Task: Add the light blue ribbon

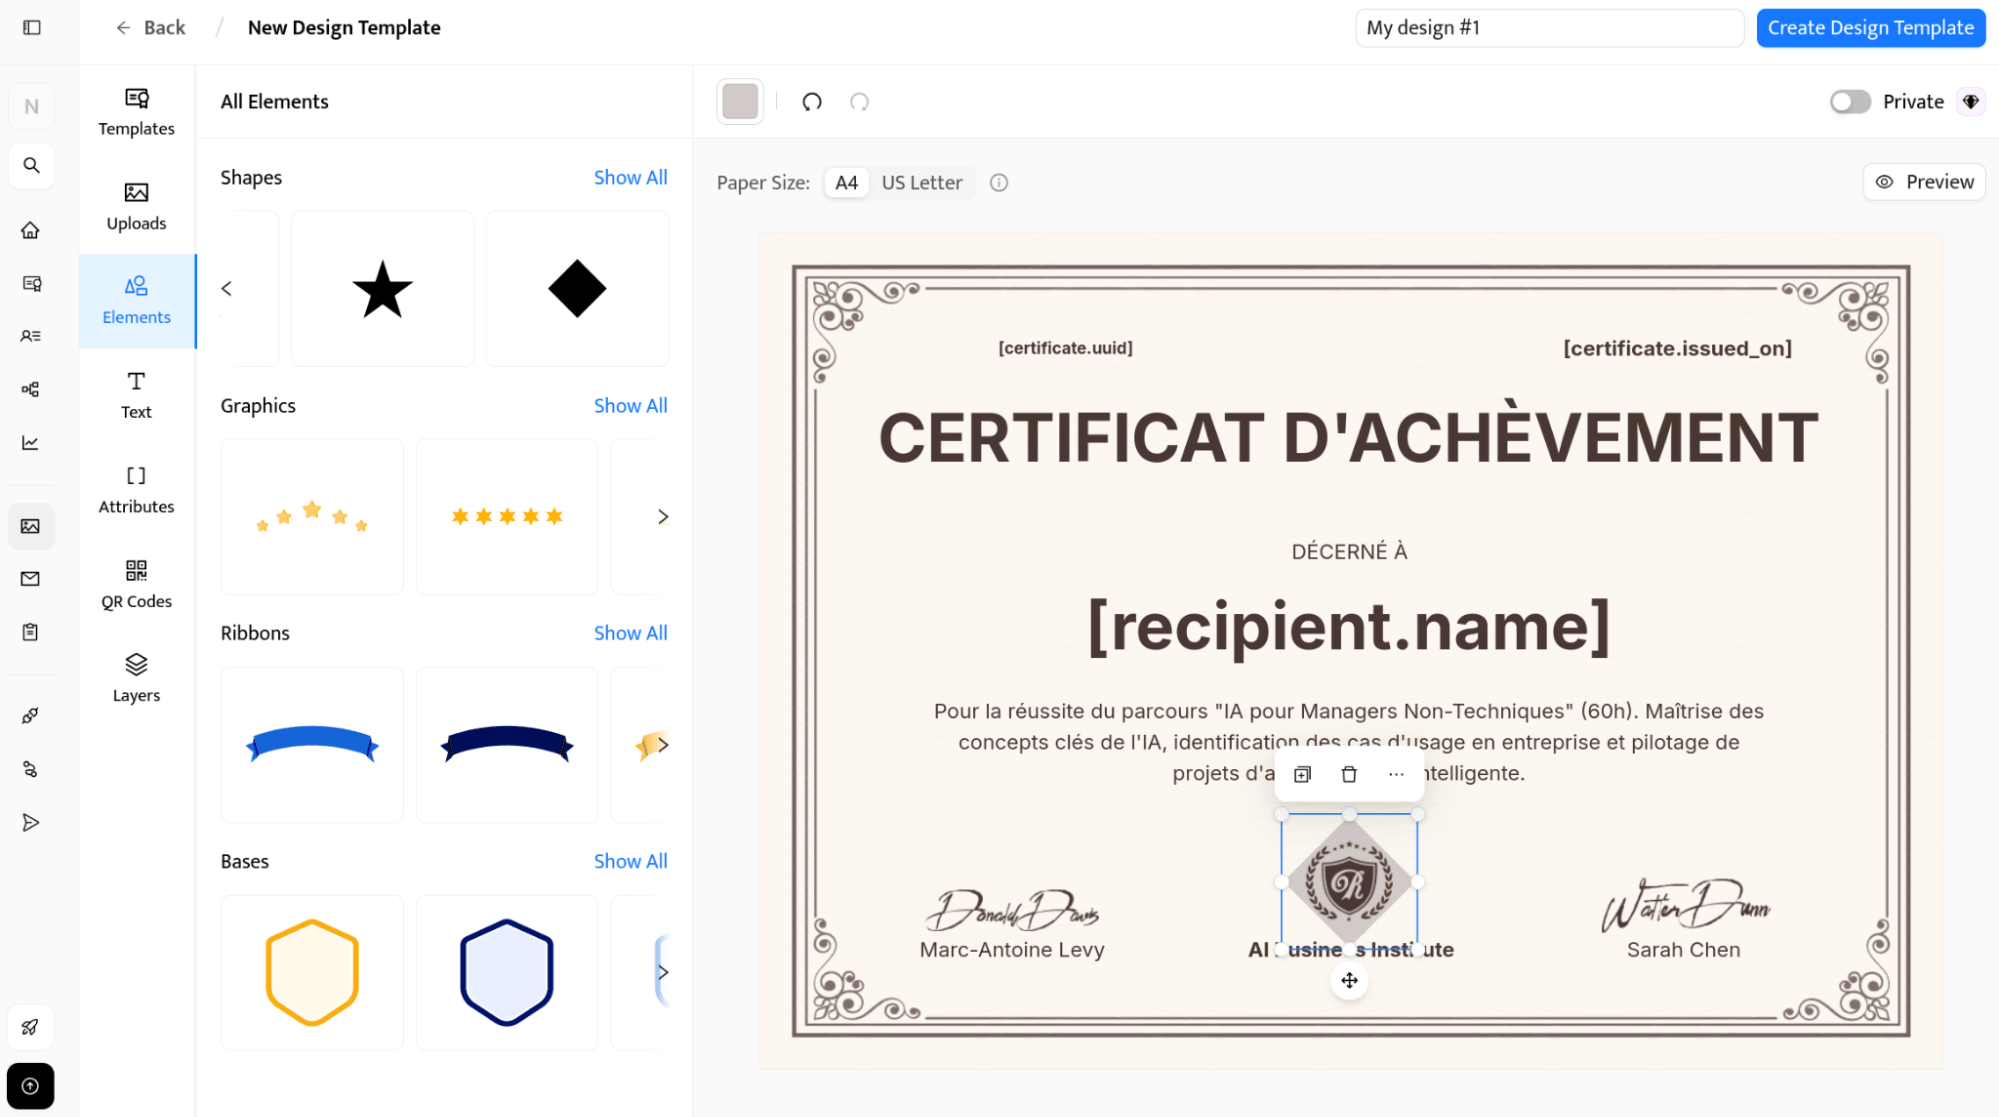Action: tap(312, 745)
